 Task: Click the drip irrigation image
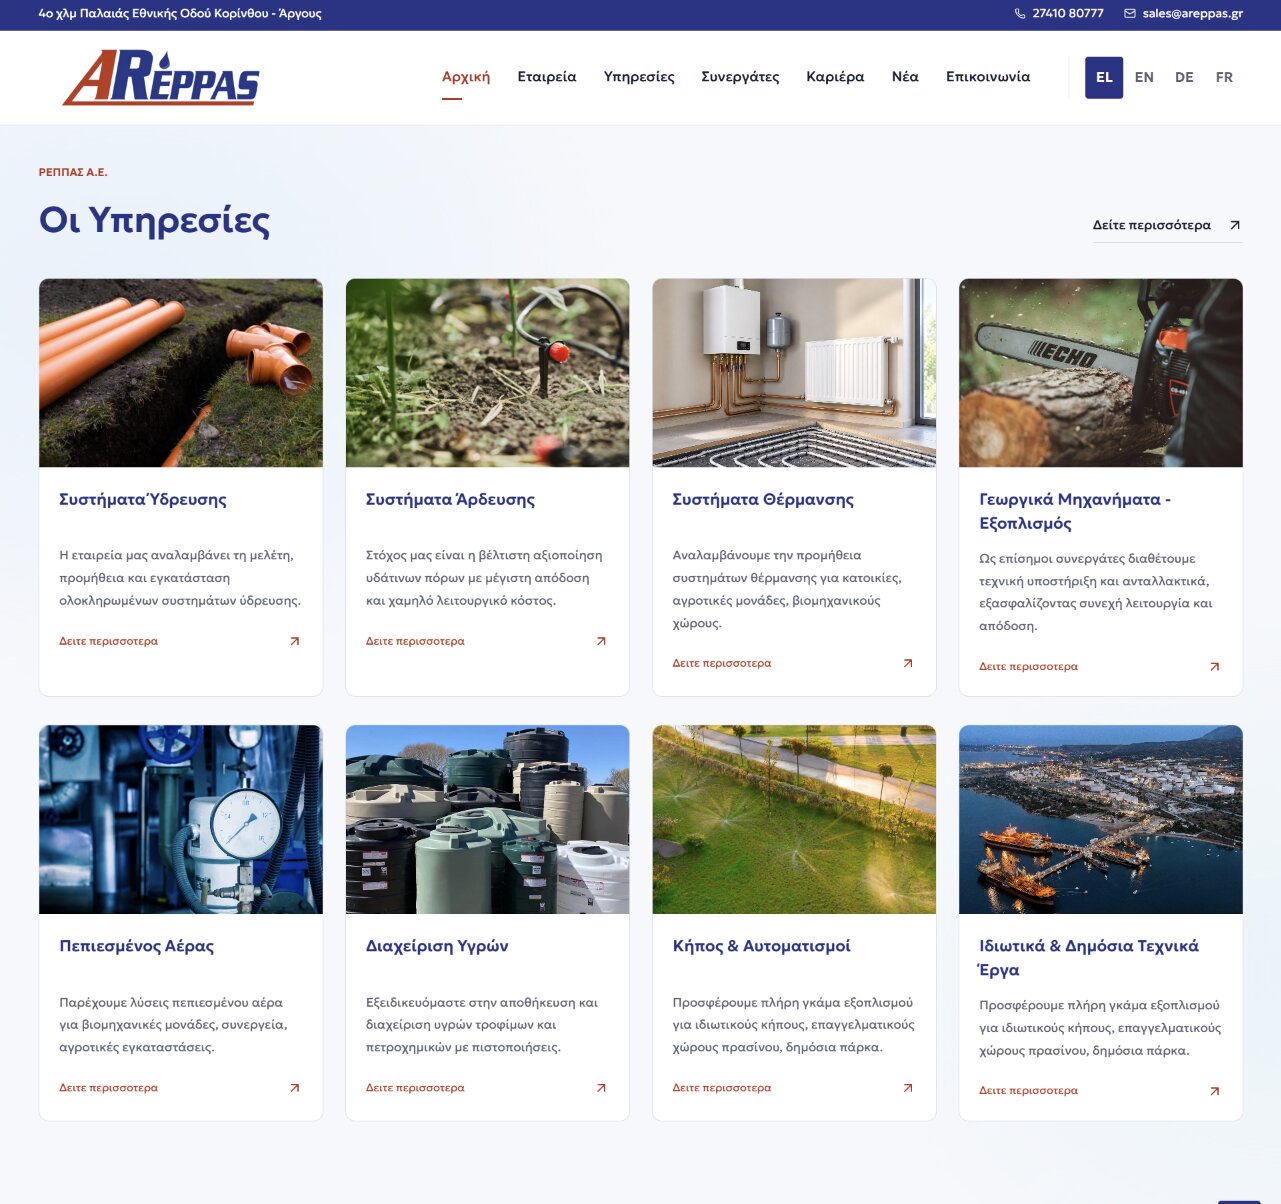click(488, 373)
